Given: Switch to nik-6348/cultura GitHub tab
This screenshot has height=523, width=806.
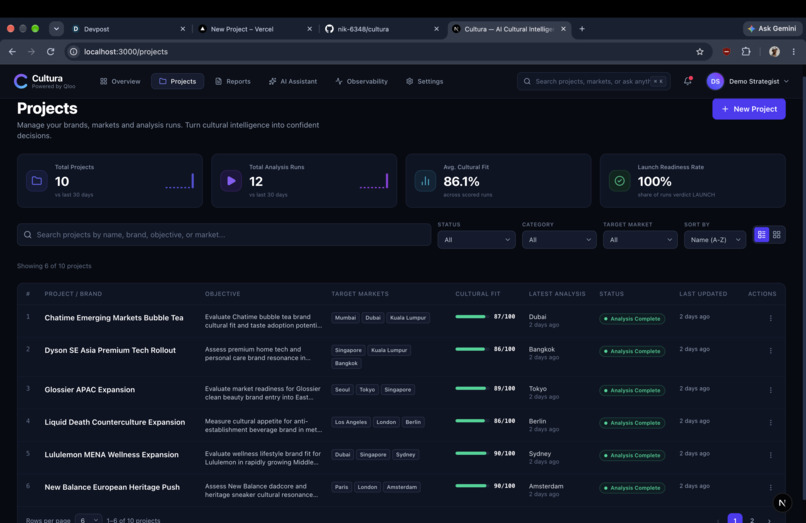Looking at the screenshot, I should tap(381, 29).
